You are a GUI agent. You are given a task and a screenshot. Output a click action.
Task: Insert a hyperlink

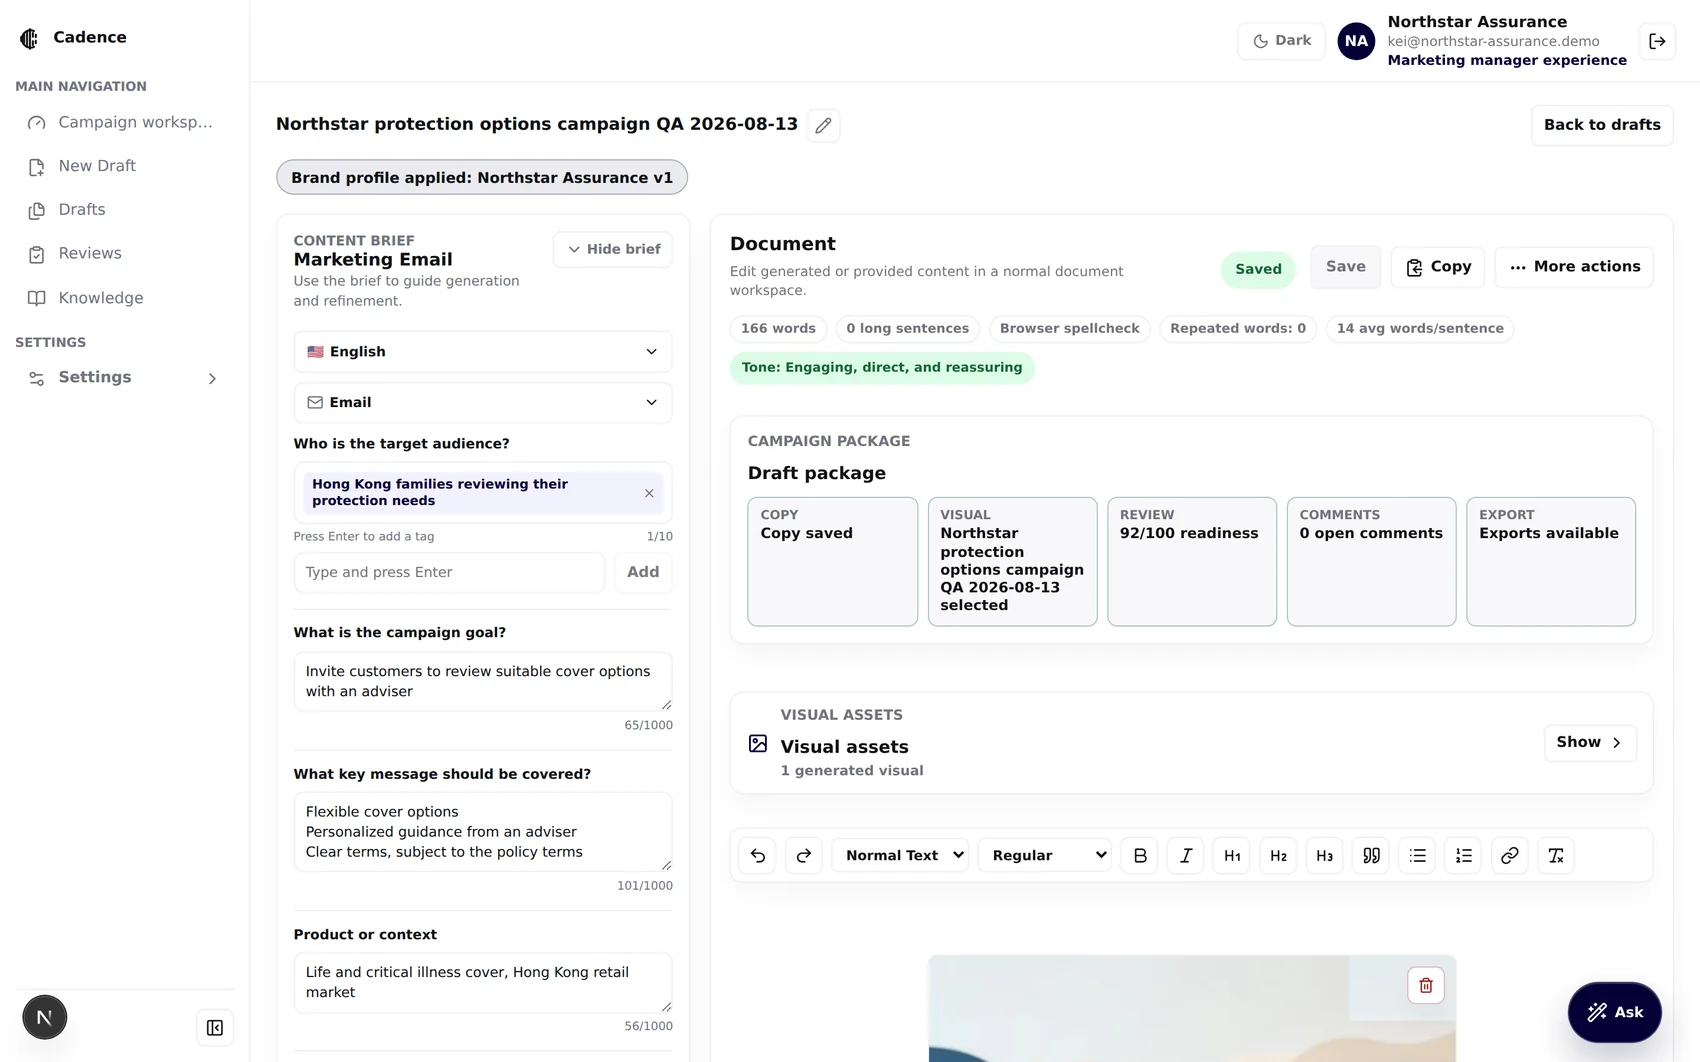tap(1509, 856)
